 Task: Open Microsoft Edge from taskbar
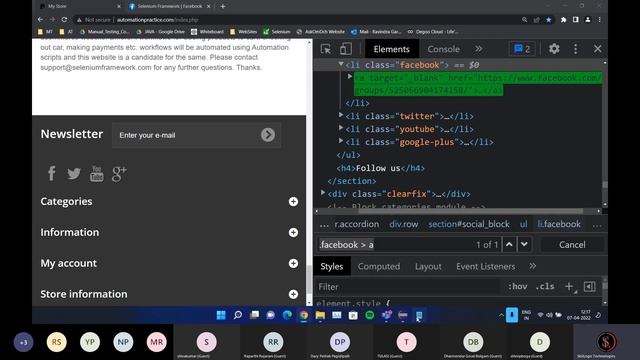pos(287,315)
